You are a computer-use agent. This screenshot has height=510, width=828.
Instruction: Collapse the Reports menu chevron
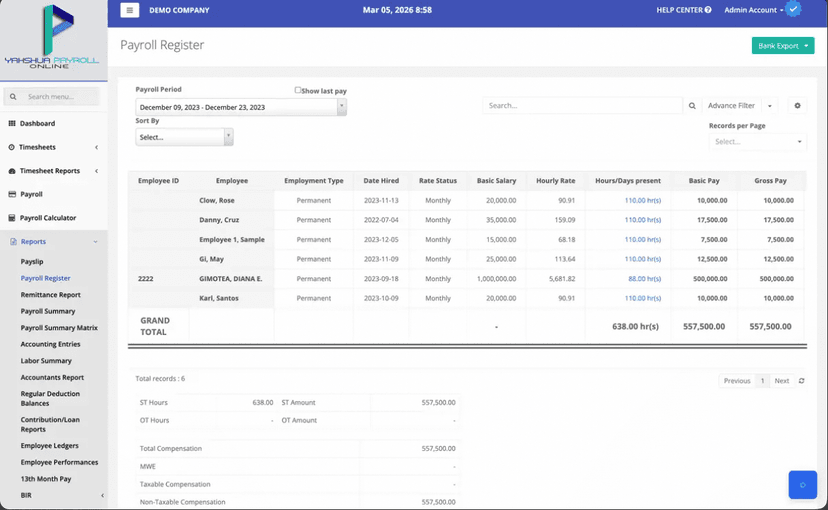coord(96,242)
